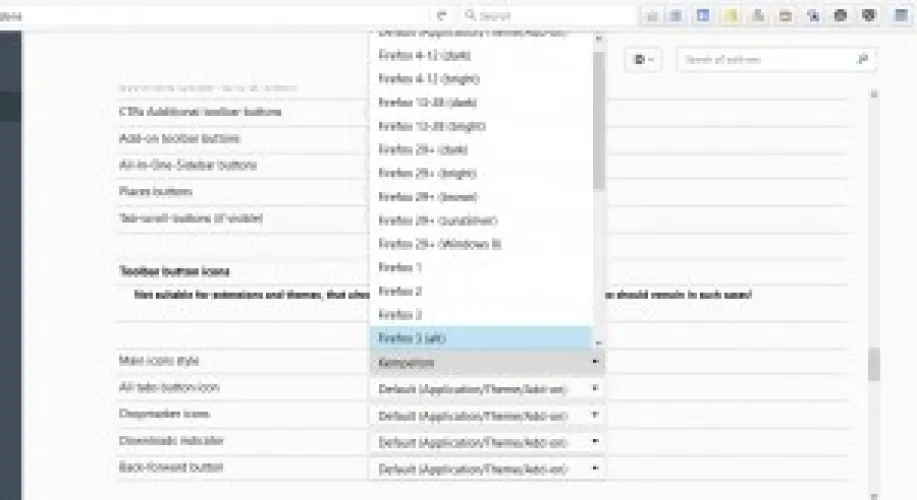
Task: Choose Firefox 1 icon style
Action: pyautogui.click(x=481, y=268)
